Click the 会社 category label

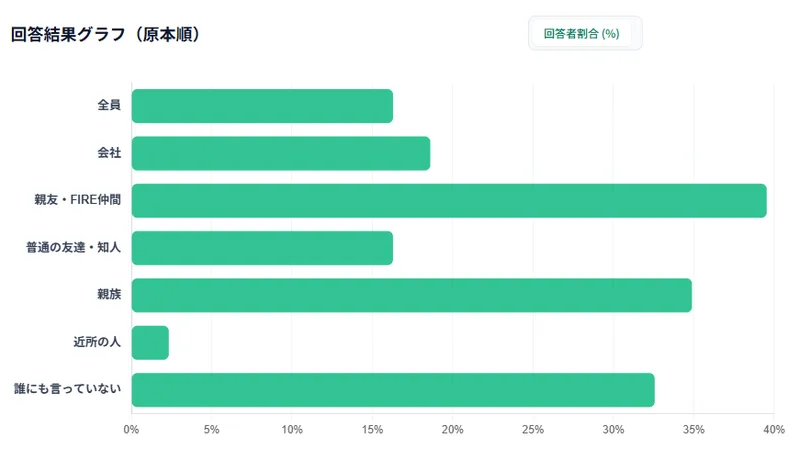coord(109,153)
